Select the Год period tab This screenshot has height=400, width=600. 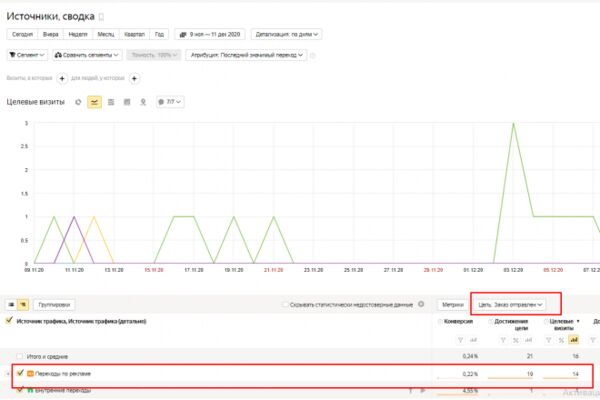(159, 34)
